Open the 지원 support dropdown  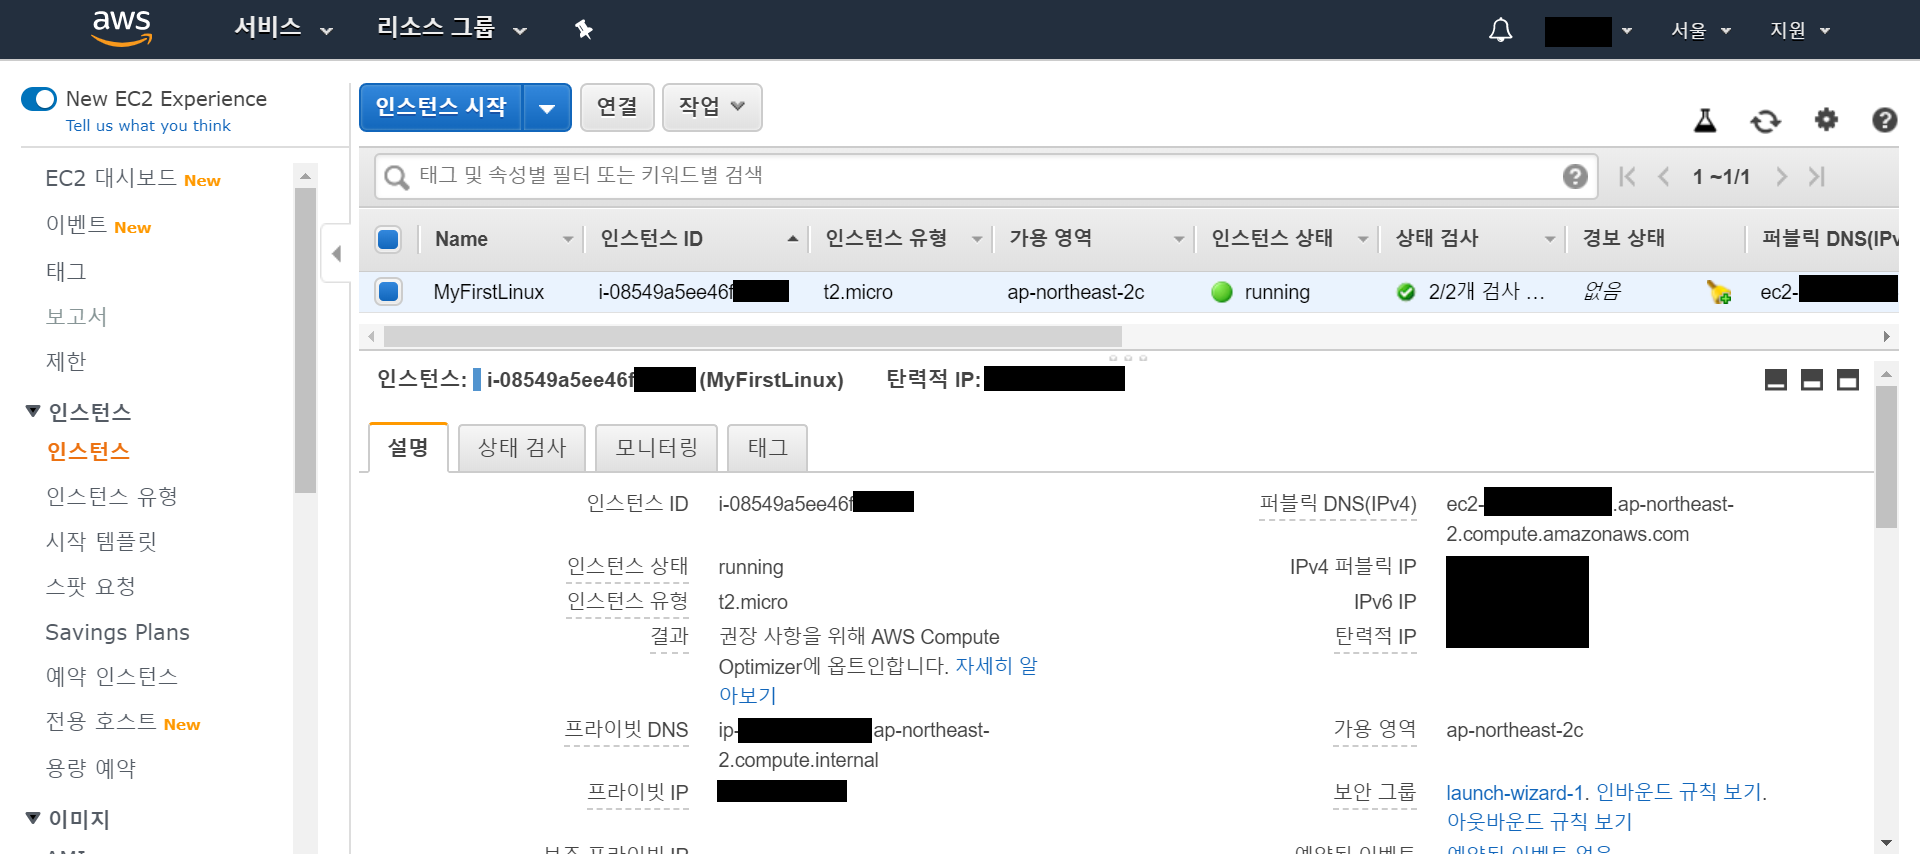click(1800, 31)
